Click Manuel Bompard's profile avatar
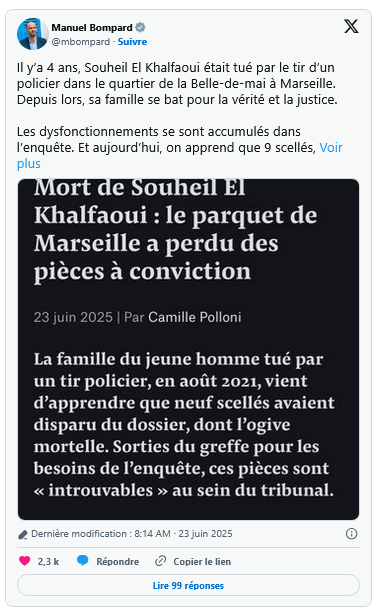 pyautogui.click(x=32, y=34)
